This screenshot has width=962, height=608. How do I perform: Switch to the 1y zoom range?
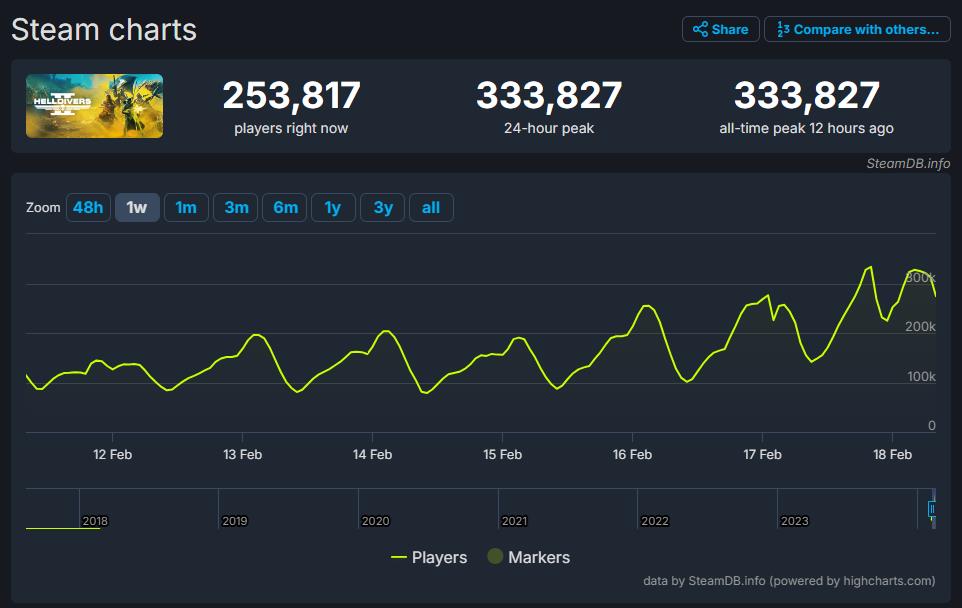click(333, 208)
